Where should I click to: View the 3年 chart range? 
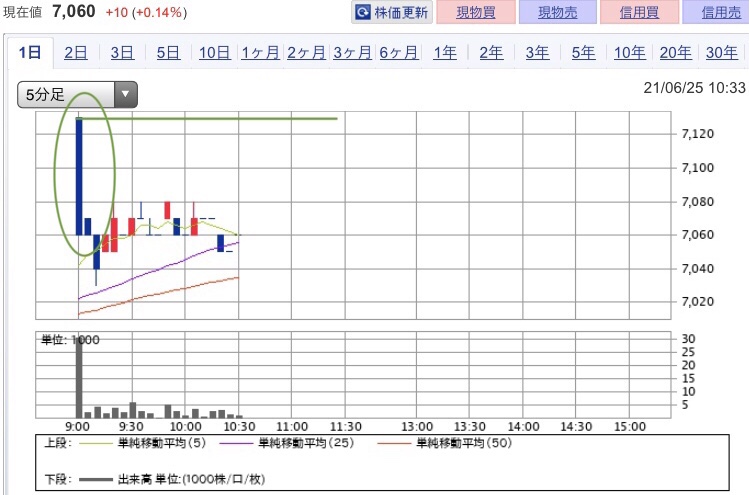pyautogui.click(x=537, y=52)
